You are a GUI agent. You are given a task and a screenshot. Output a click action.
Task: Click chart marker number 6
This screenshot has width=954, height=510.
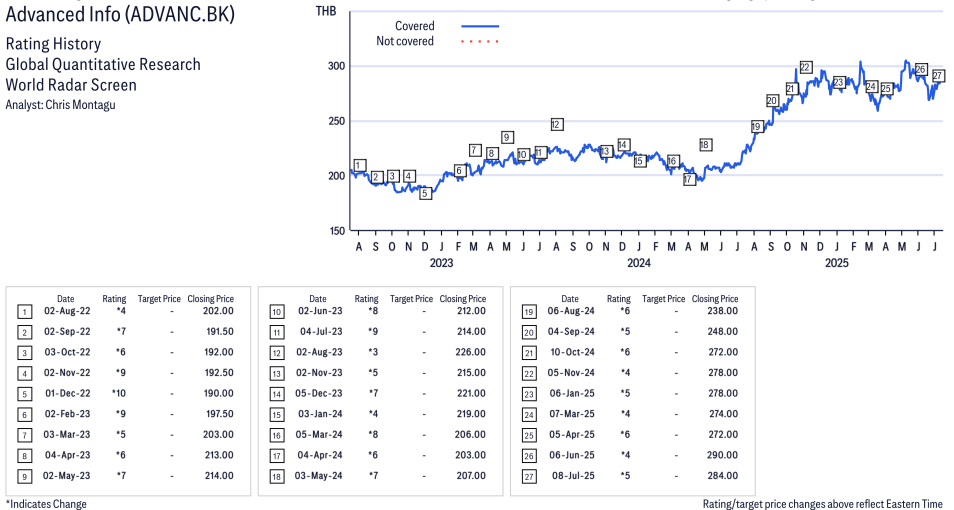coord(459,170)
